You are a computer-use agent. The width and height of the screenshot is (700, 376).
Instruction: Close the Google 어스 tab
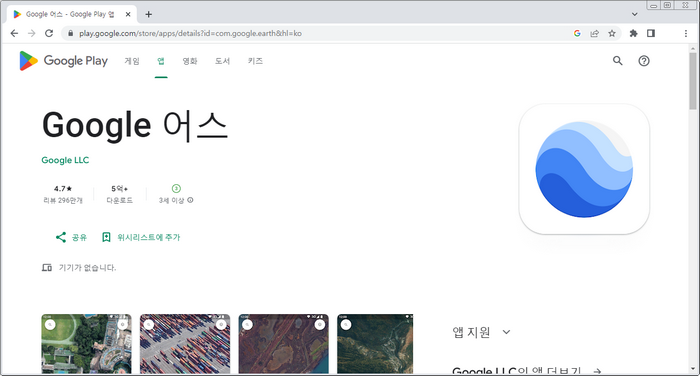click(x=128, y=14)
